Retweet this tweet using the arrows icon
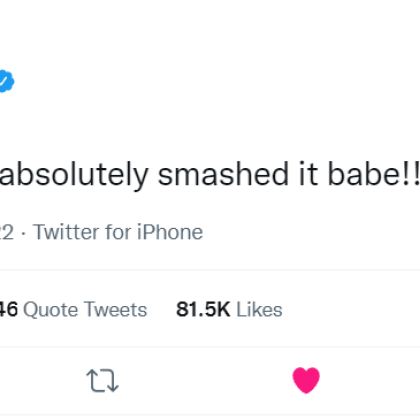Image resolution: width=420 pixels, height=420 pixels. (x=102, y=380)
